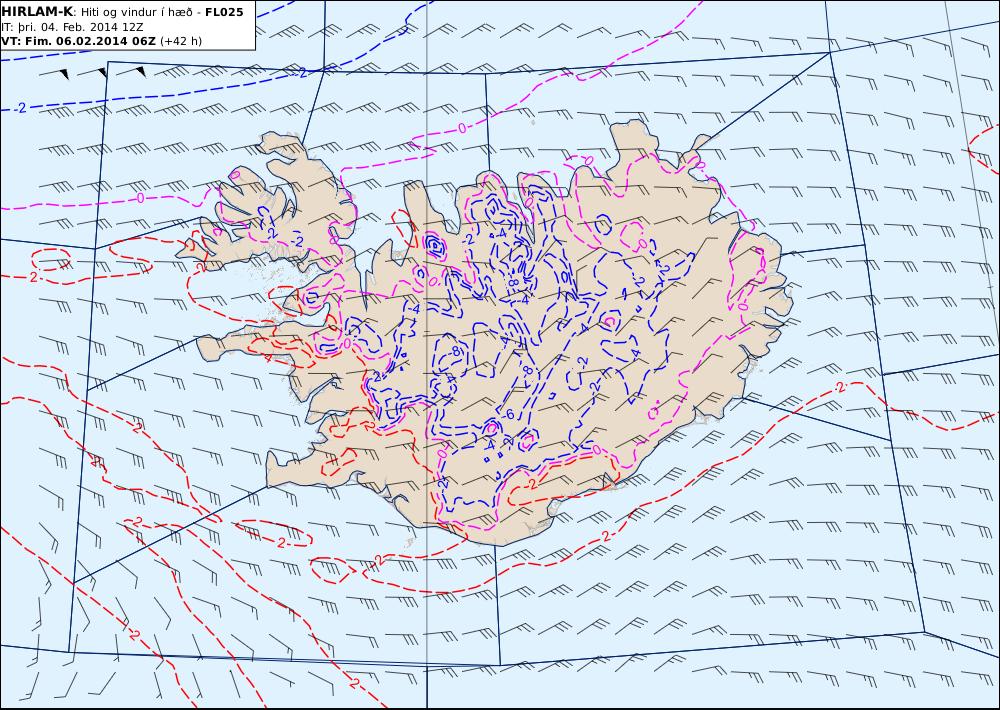Click the valid time 'Fim. 06.02.2014 06Z'
This screenshot has height=710, width=1000.
[x=90, y=41]
